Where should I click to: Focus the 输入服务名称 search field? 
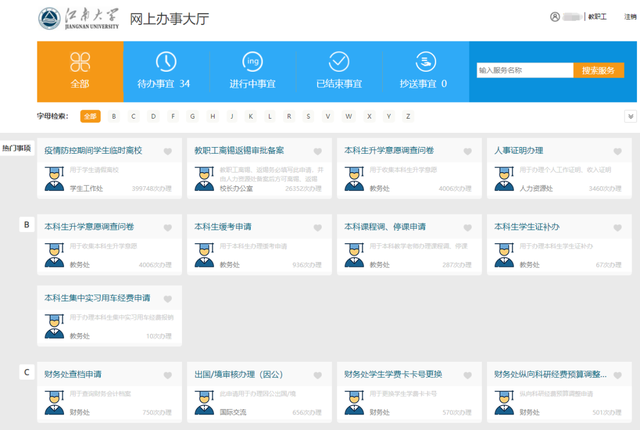[523, 71]
